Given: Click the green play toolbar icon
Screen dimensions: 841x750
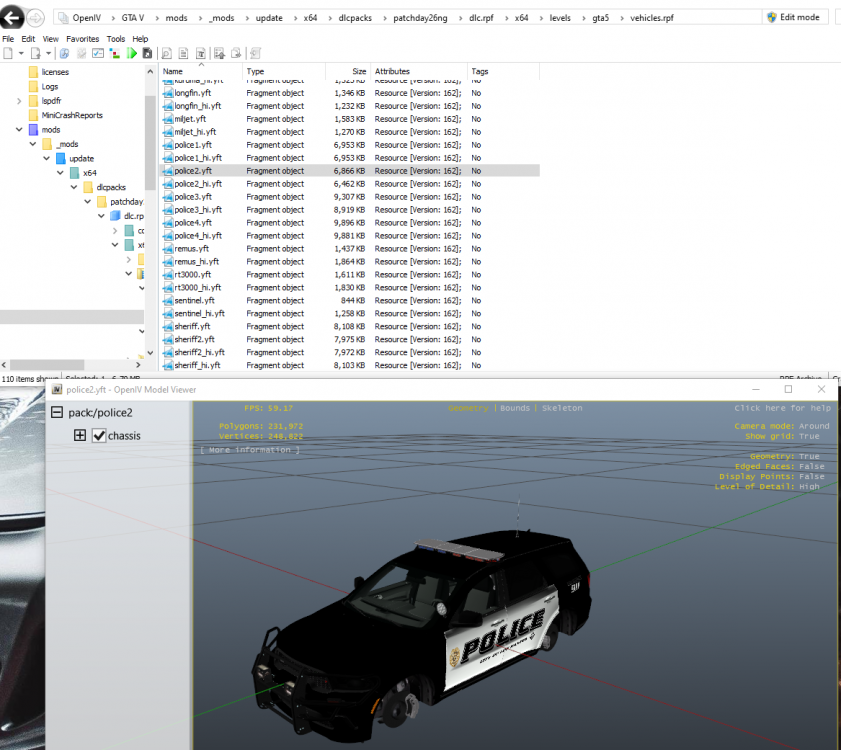Looking at the screenshot, I should (x=132, y=53).
